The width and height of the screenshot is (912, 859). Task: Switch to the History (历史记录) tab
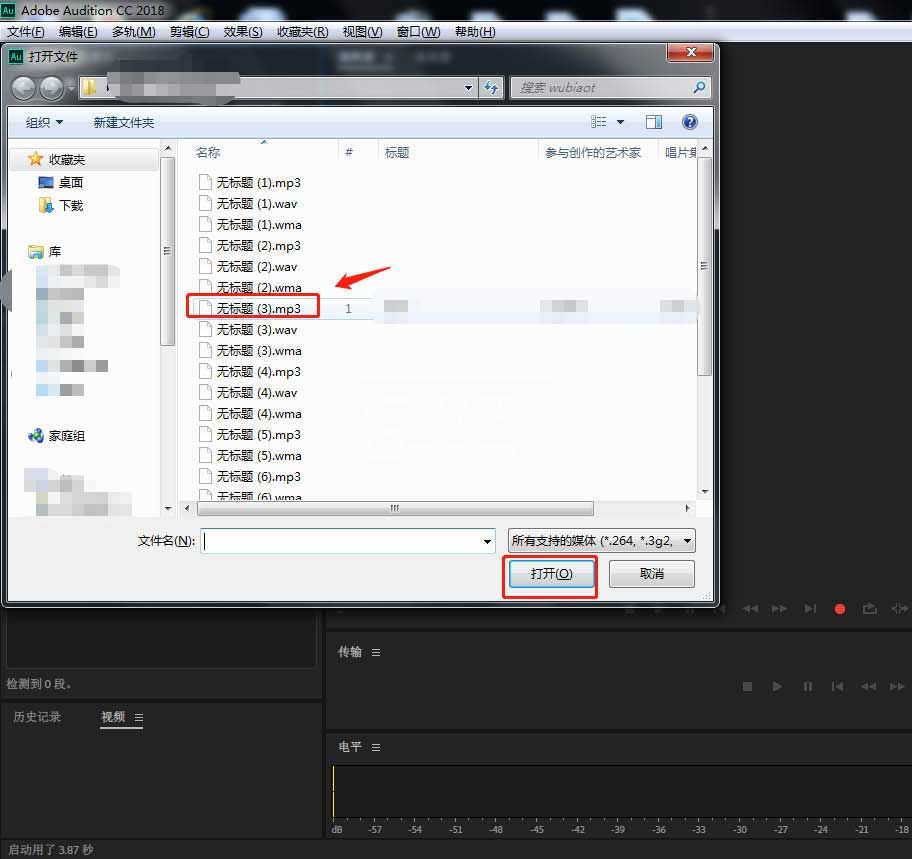37,717
